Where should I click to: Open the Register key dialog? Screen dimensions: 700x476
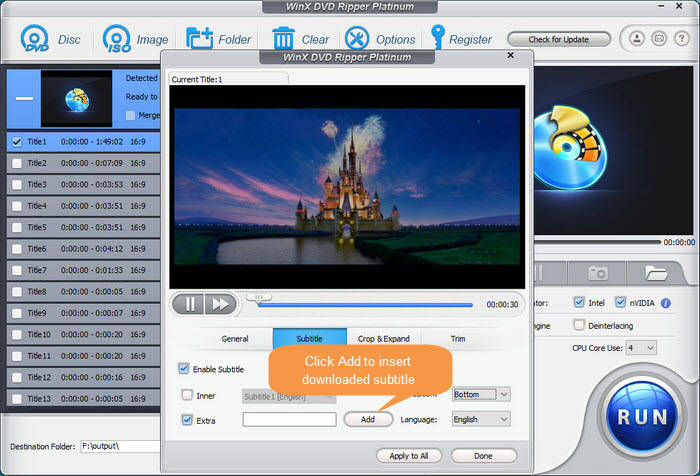pos(461,39)
